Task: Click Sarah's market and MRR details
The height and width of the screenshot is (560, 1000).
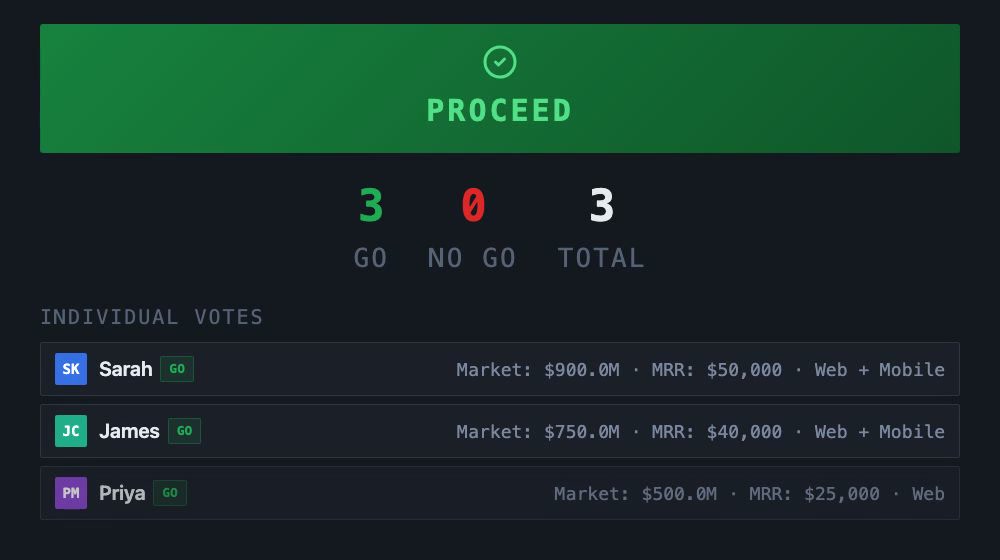Action: point(700,370)
